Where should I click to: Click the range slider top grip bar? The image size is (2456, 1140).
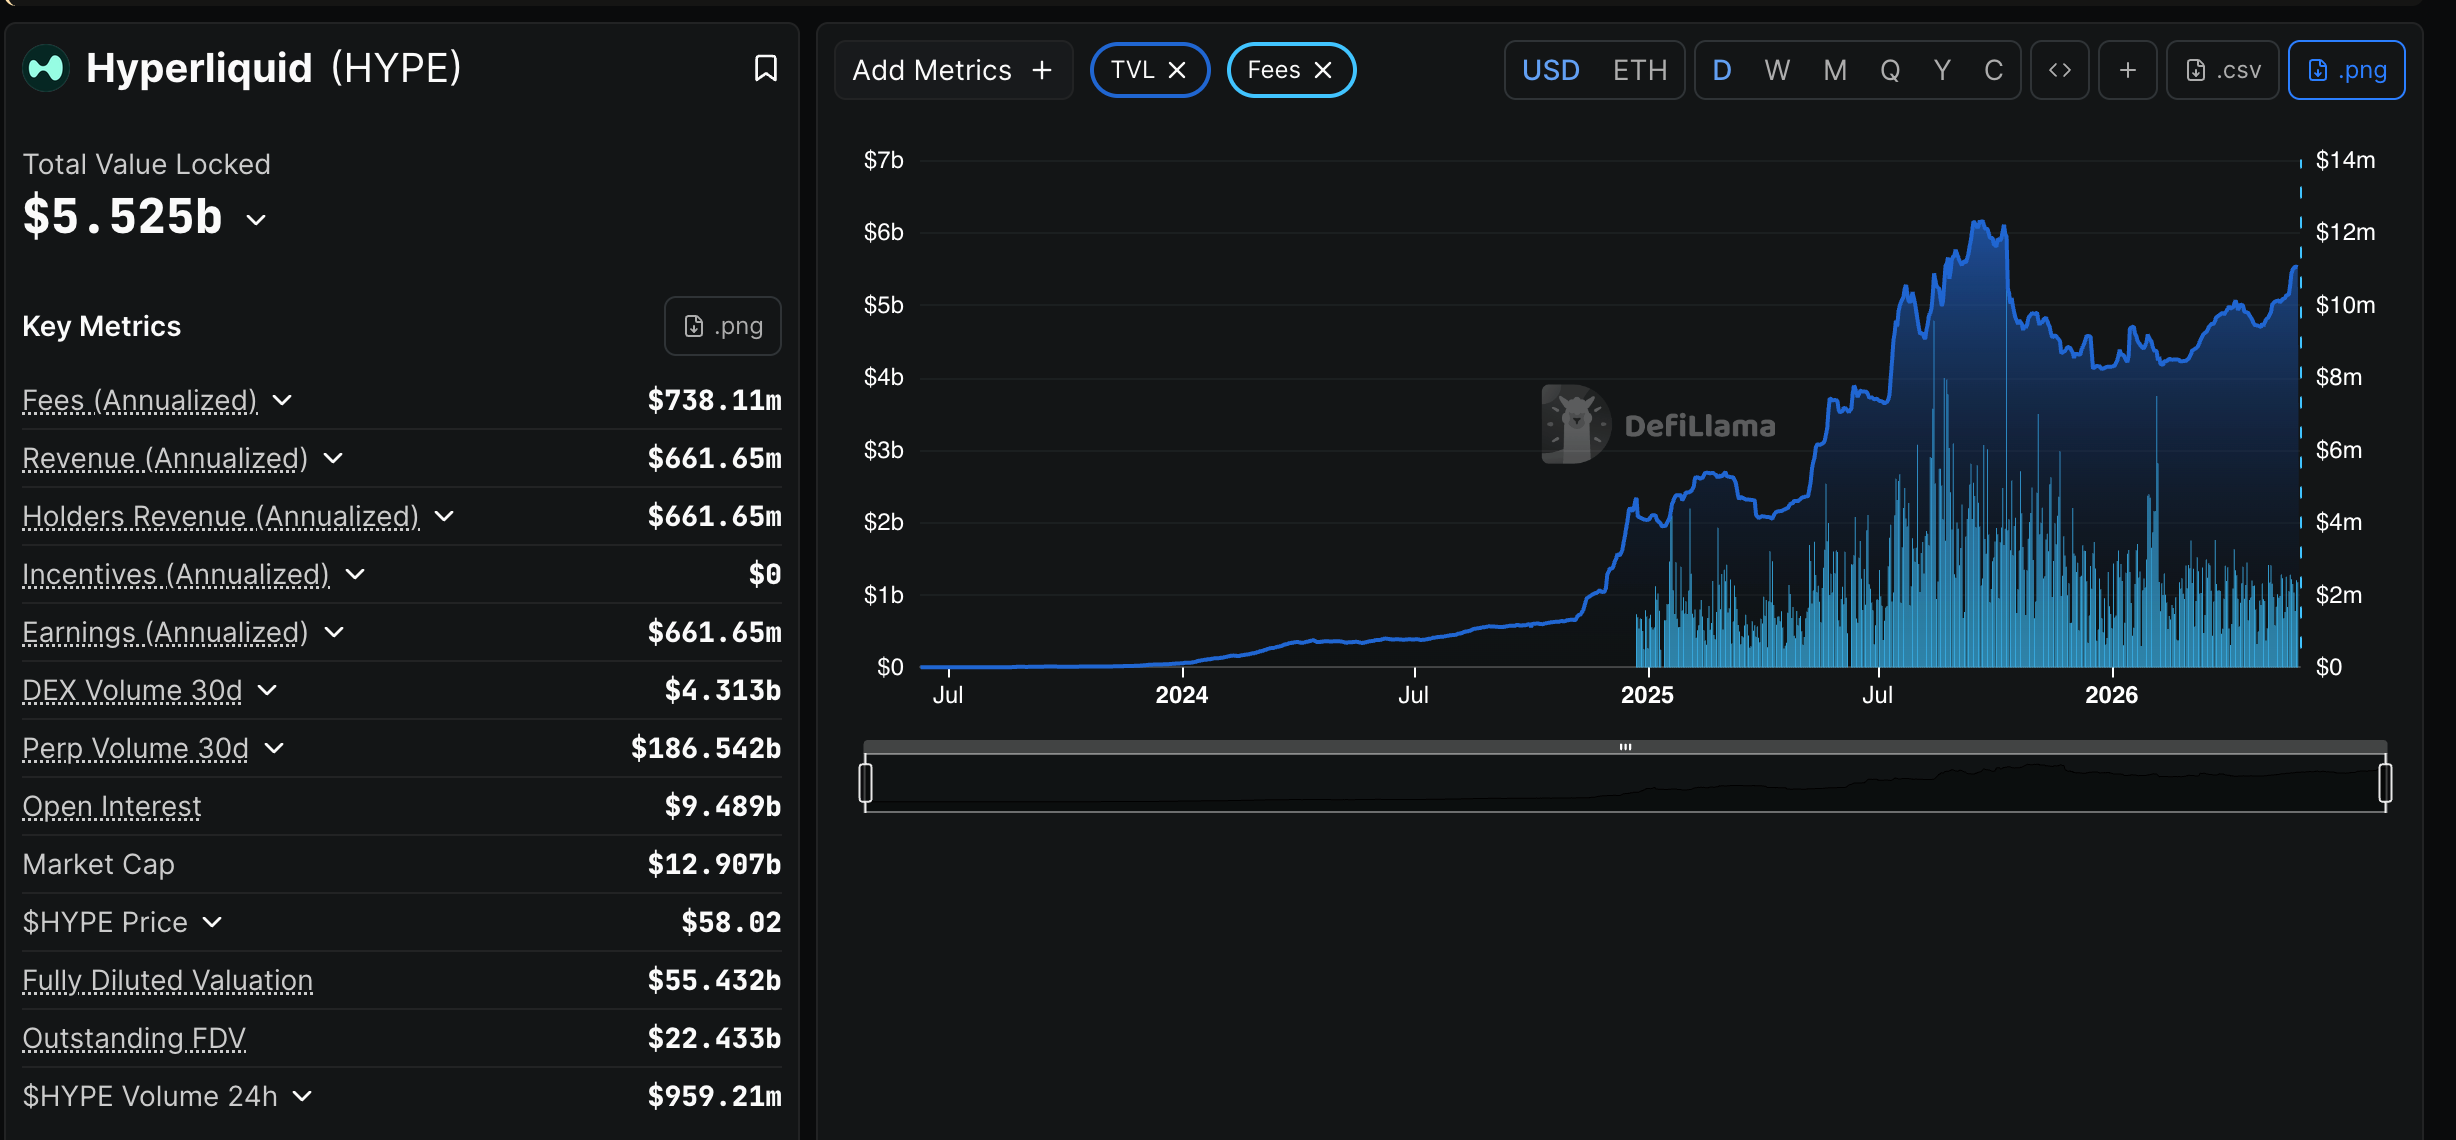(1625, 746)
